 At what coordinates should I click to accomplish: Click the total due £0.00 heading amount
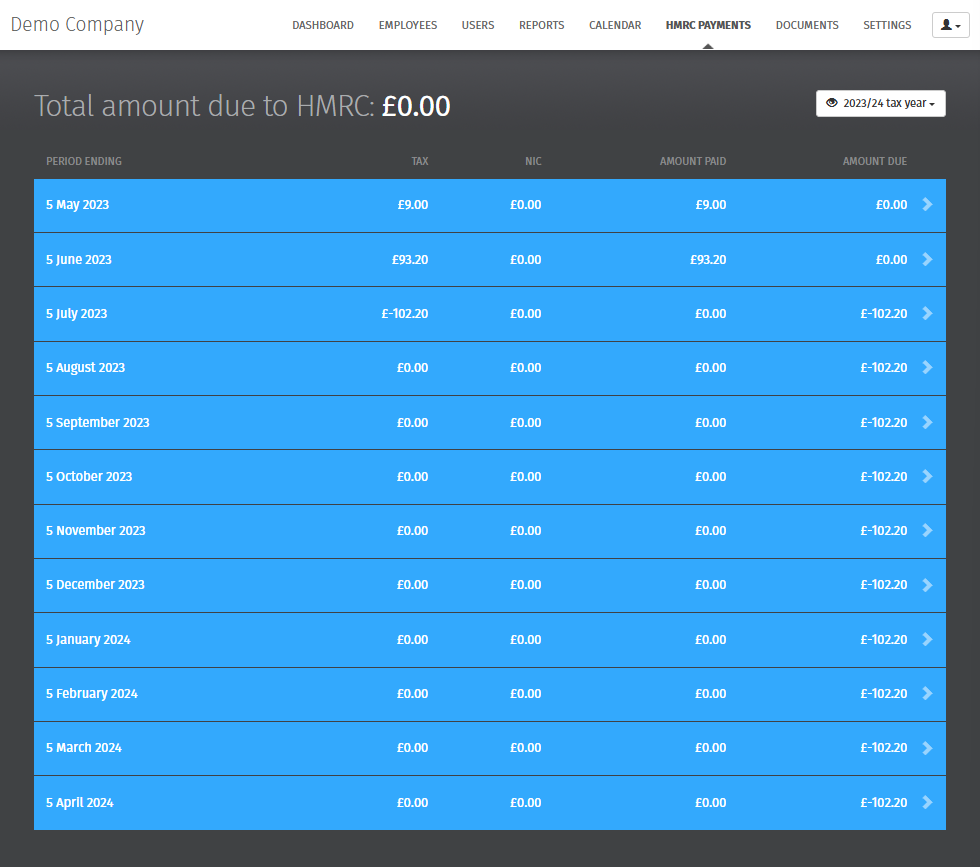pyautogui.click(x=416, y=106)
